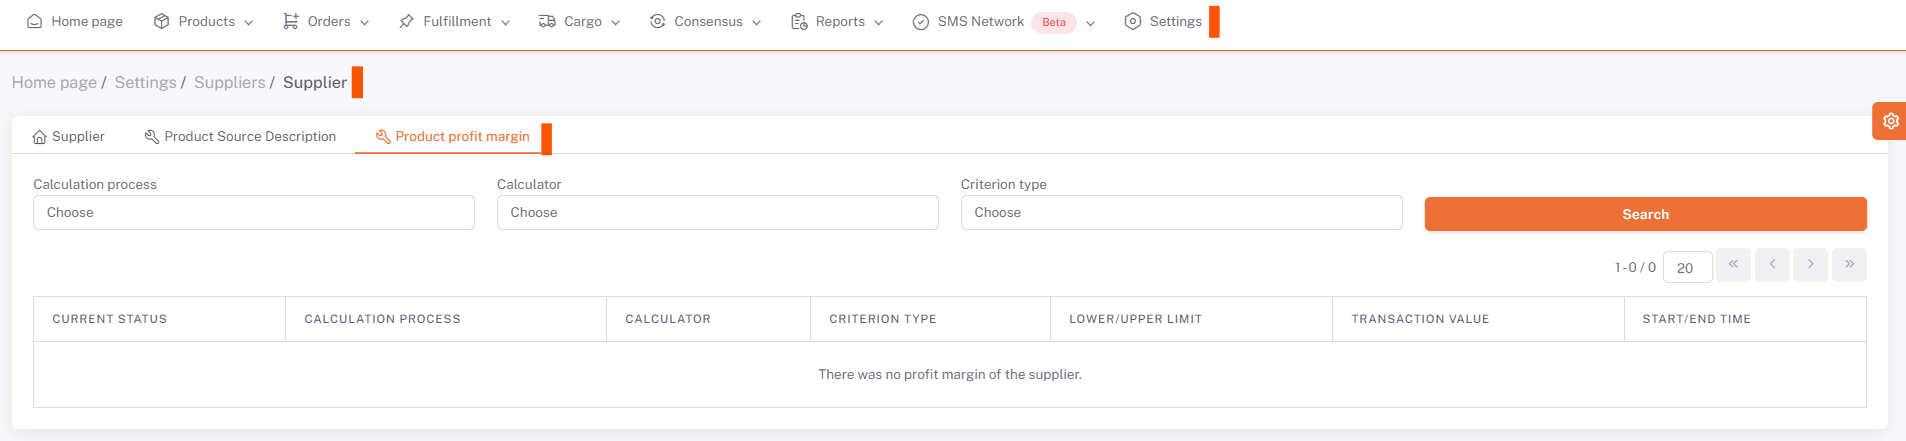Jump to the last page of results
Image resolution: width=1906 pixels, height=441 pixels.
coord(1849,265)
